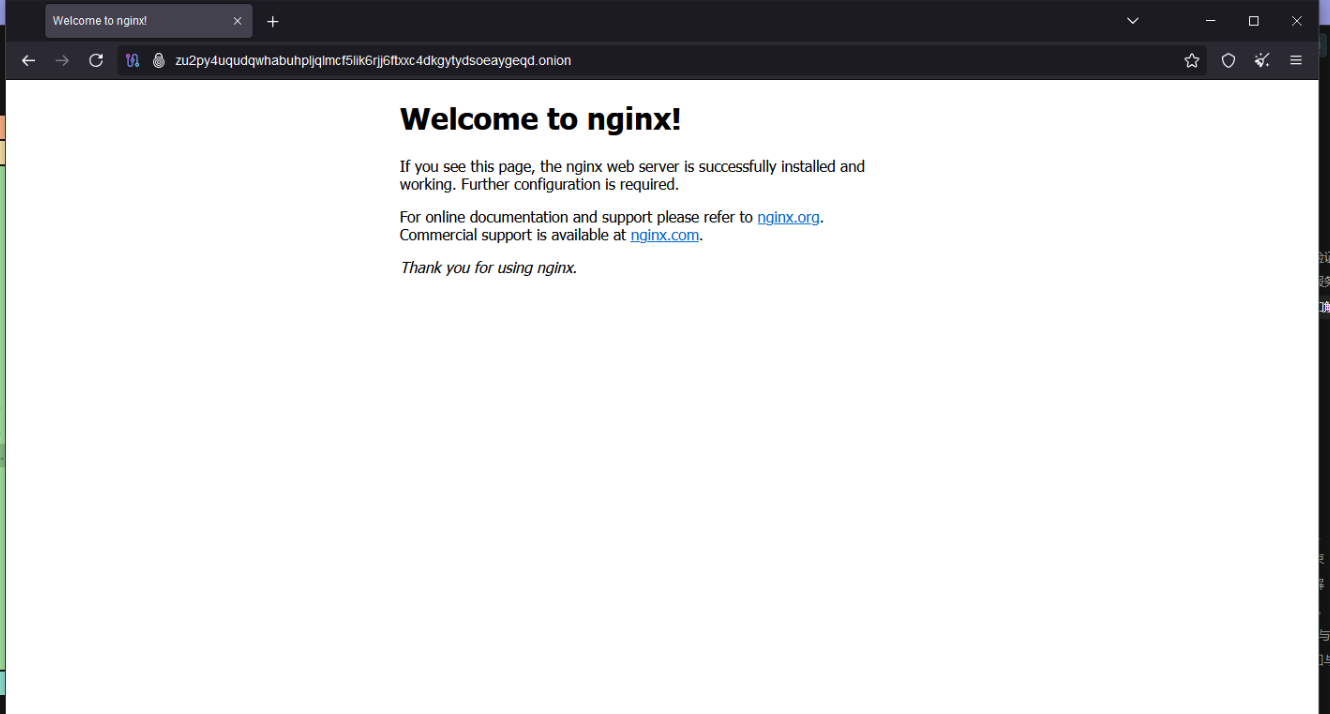Click text 'working. Further configuration is required.'
This screenshot has width=1330, height=714.
click(539, 185)
